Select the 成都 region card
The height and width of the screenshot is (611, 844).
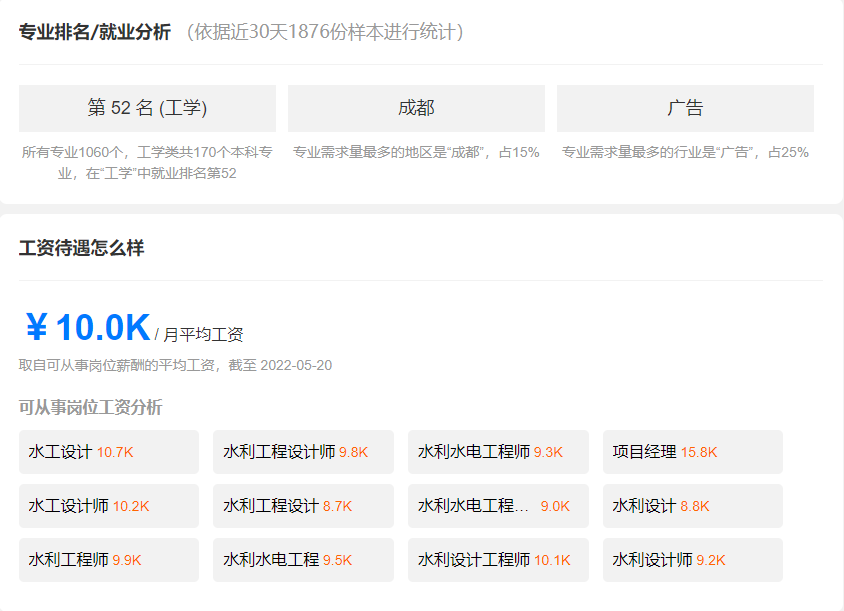coord(416,108)
